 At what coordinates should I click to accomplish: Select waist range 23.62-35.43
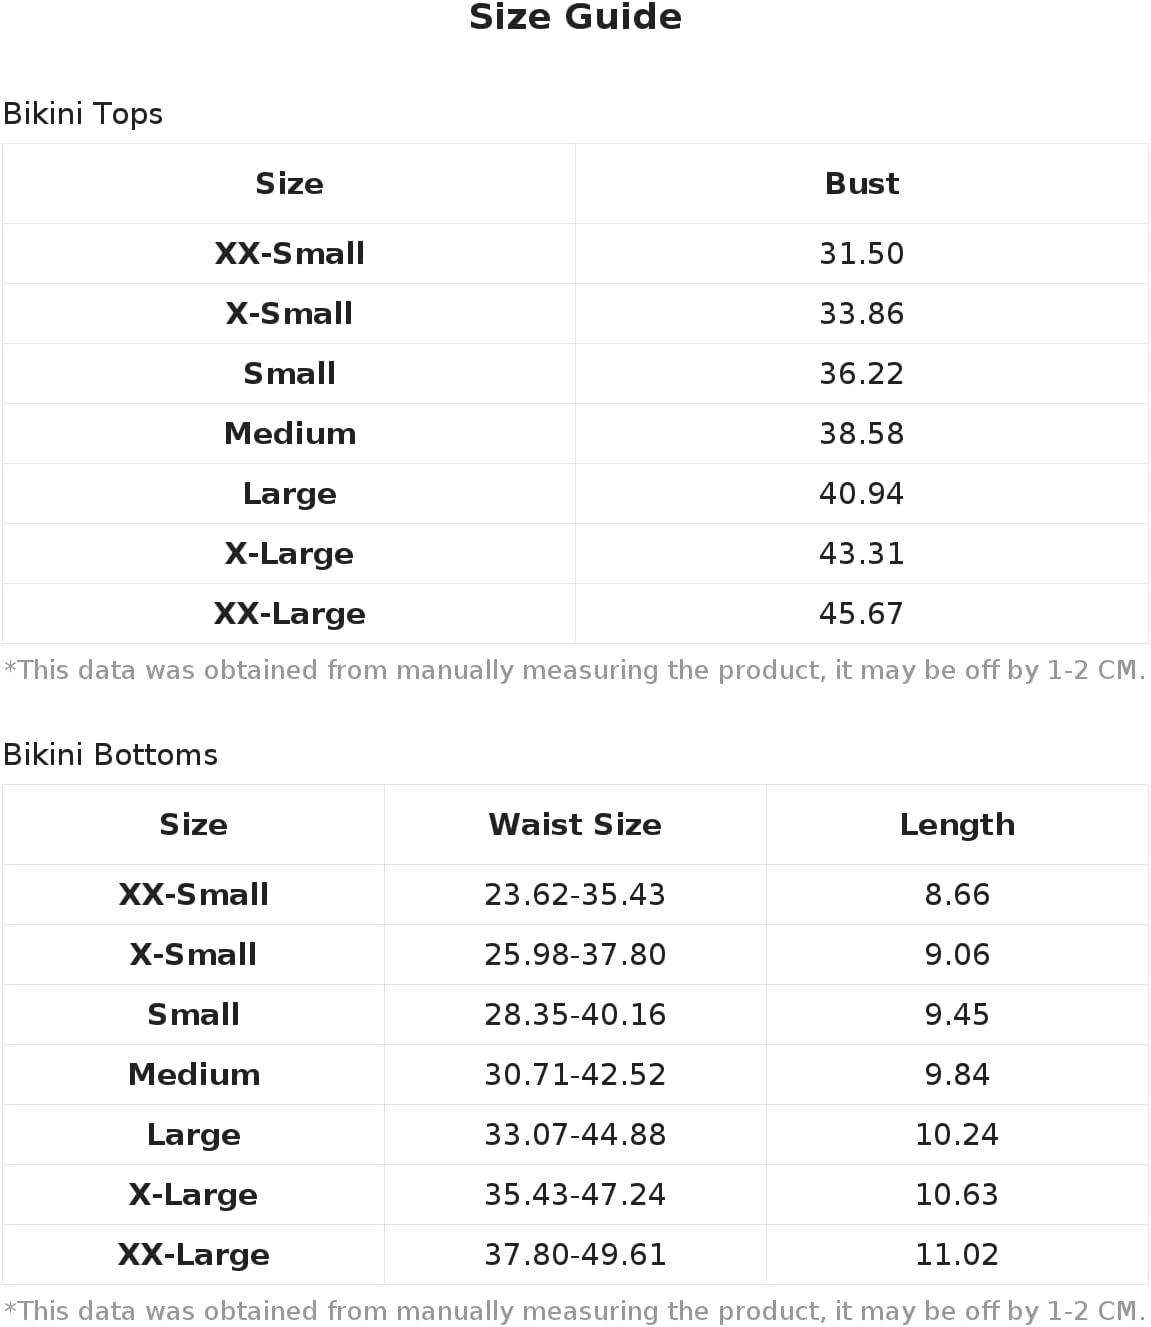click(575, 895)
